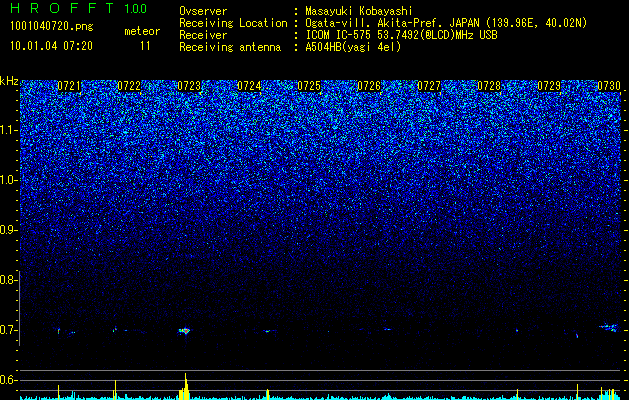Click the receiver ICOM IC-575 text
The height and width of the screenshot is (400, 629).
tap(401, 35)
